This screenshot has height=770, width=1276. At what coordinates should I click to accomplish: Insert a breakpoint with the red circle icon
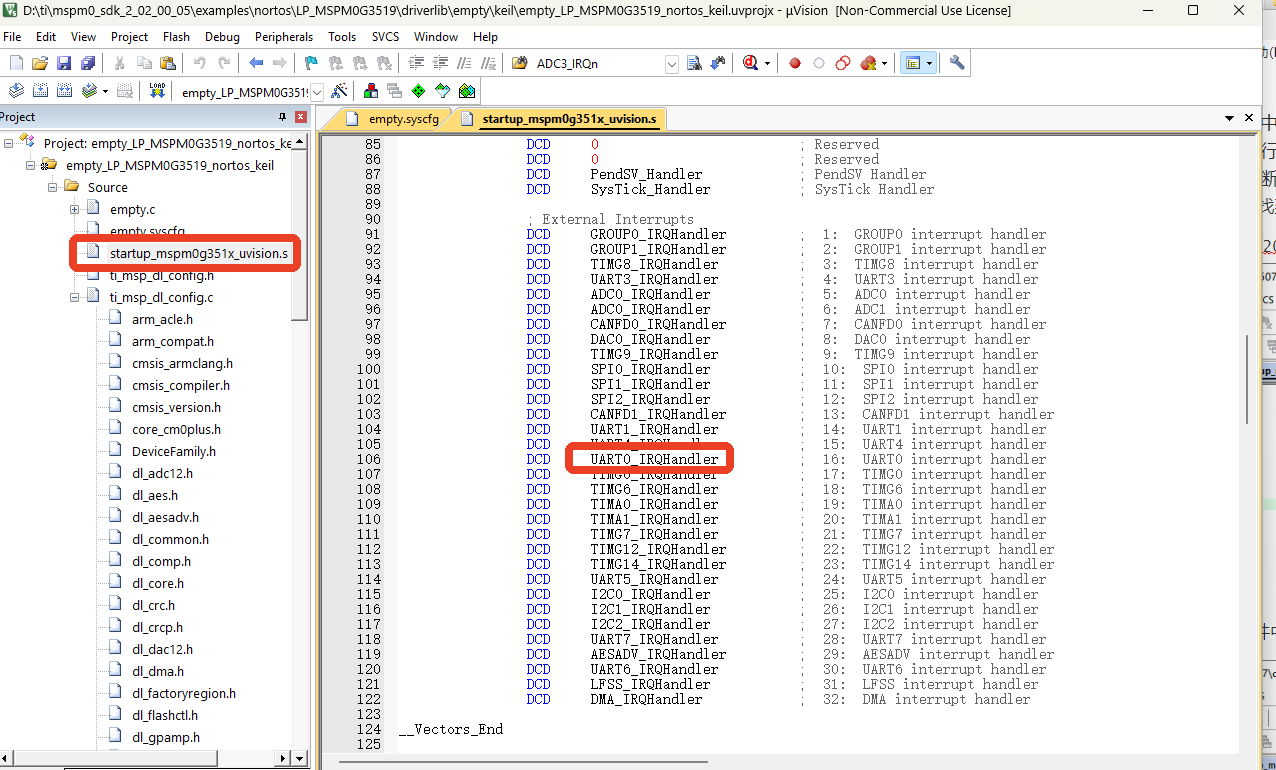795,63
